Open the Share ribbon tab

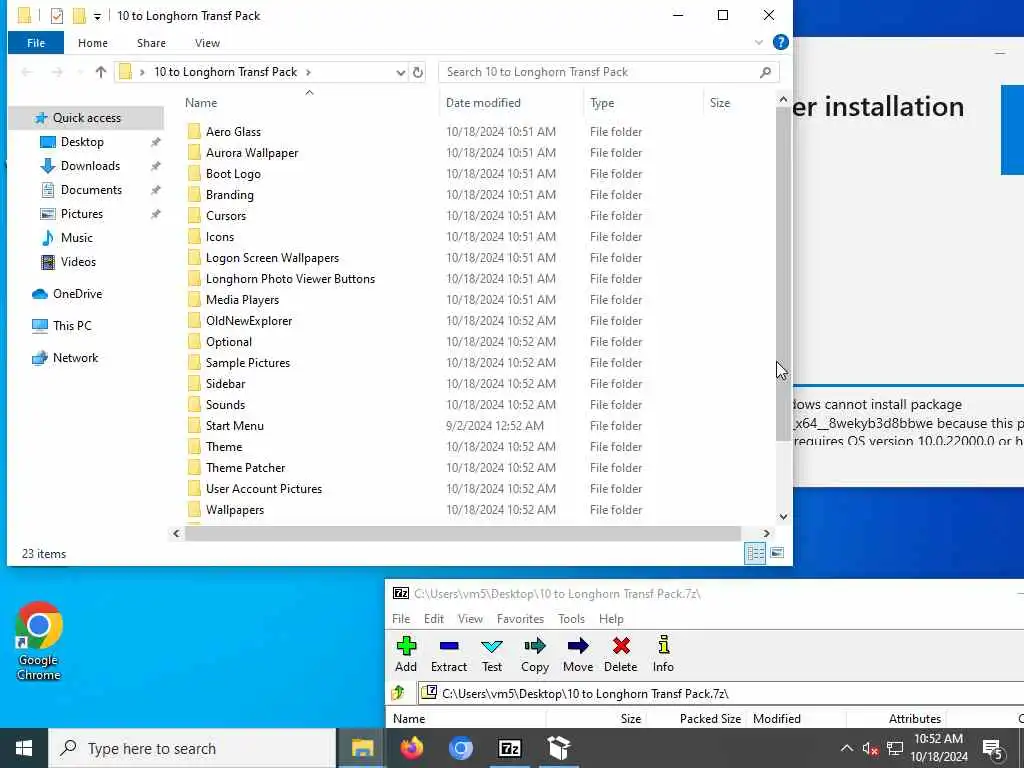click(x=151, y=43)
